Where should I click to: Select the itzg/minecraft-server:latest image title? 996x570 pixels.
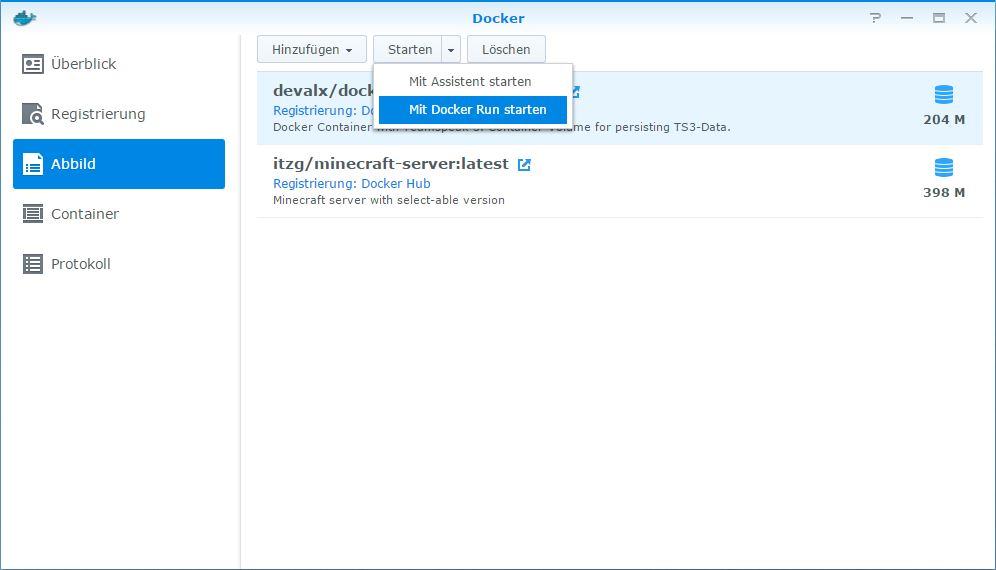click(x=391, y=164)
